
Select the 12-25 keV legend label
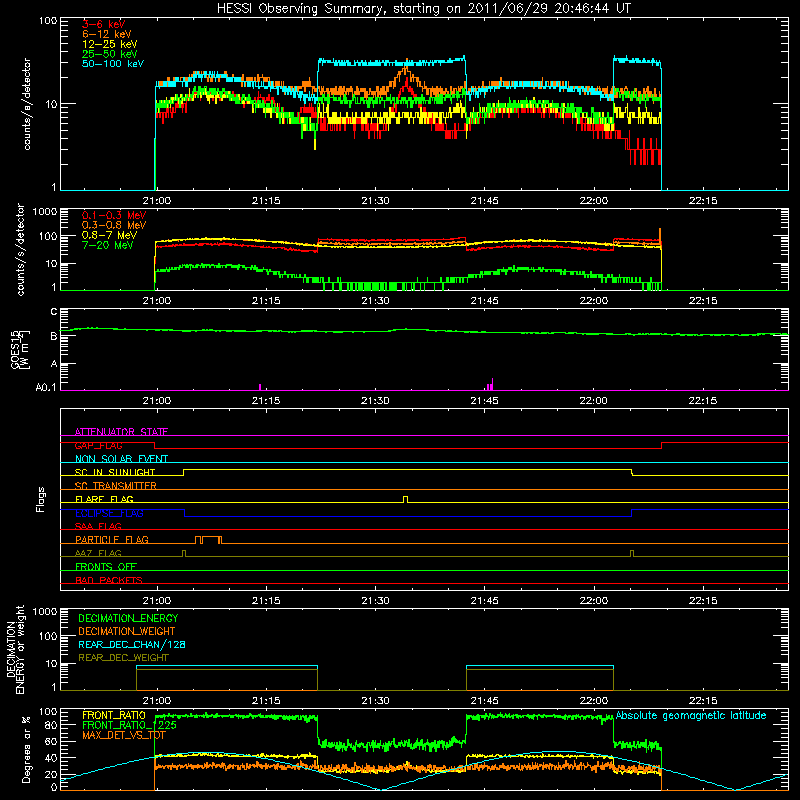[x=110, y=44]
